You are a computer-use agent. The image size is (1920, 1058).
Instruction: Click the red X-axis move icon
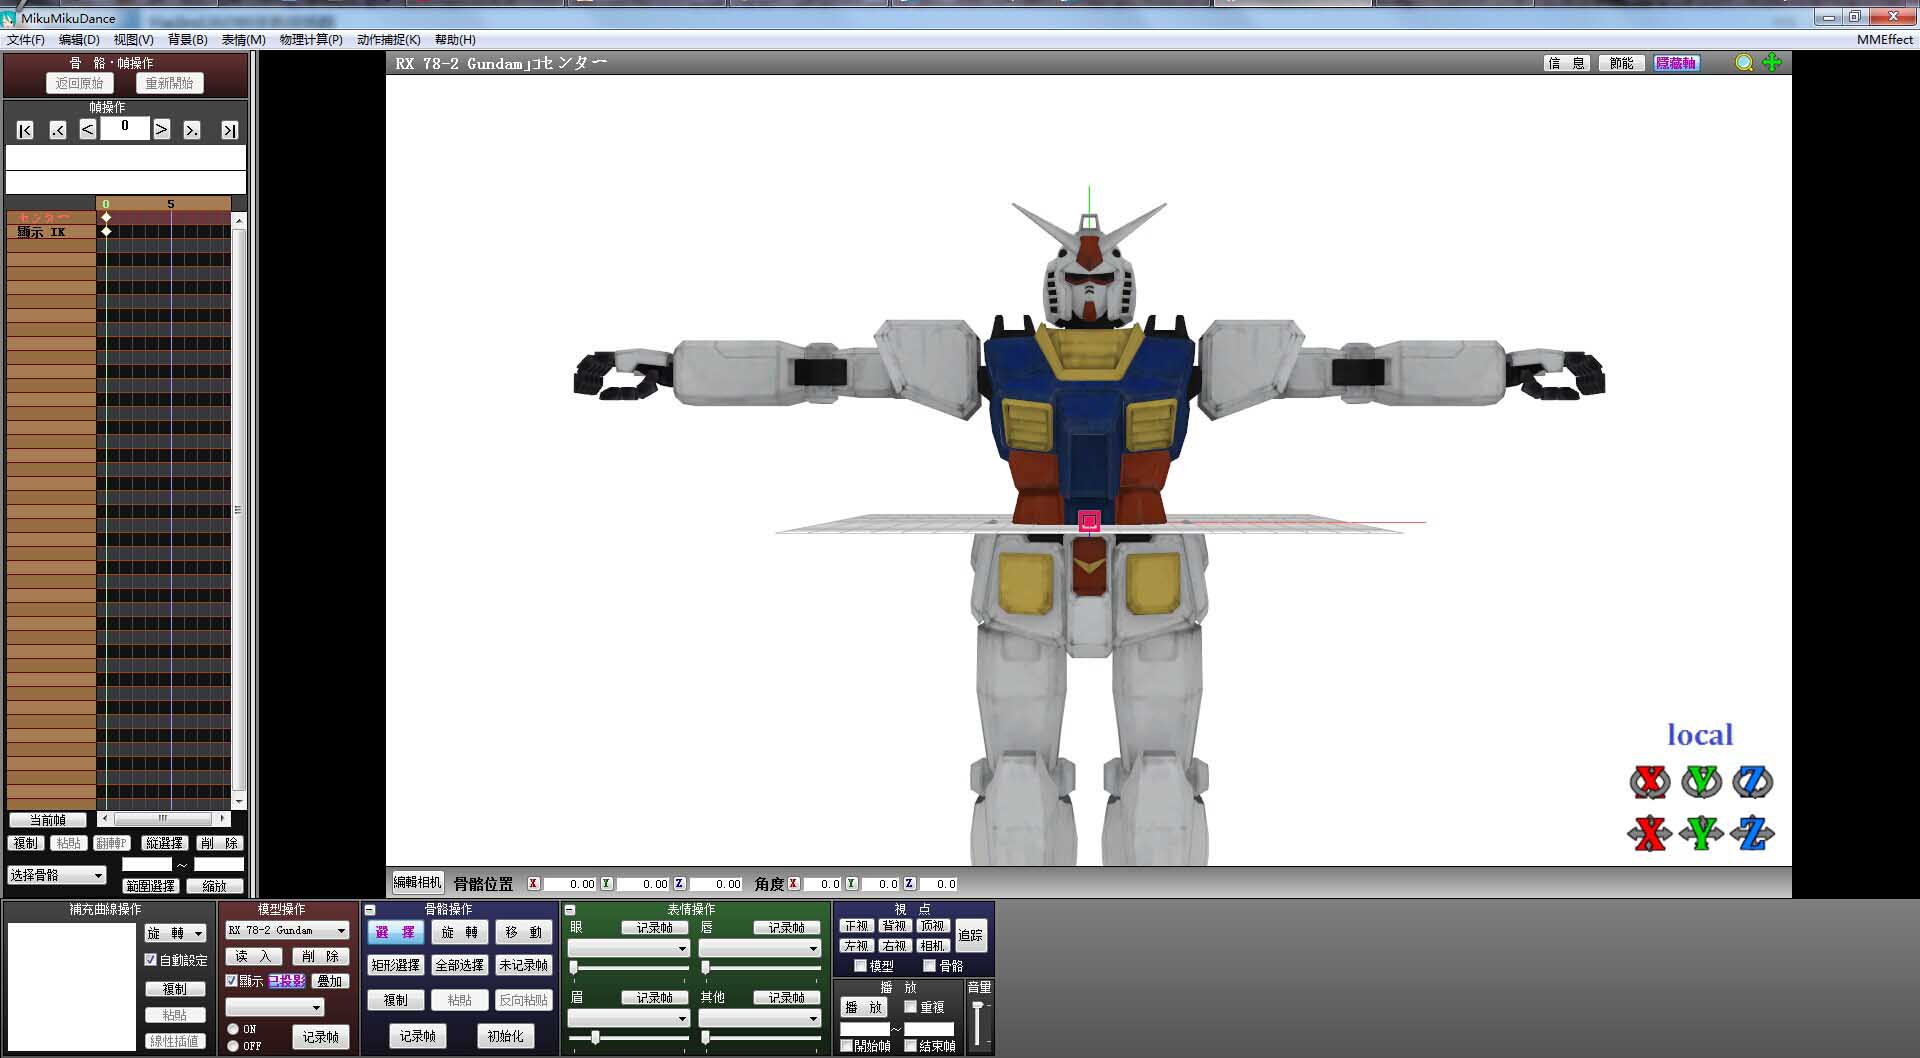1650,833
